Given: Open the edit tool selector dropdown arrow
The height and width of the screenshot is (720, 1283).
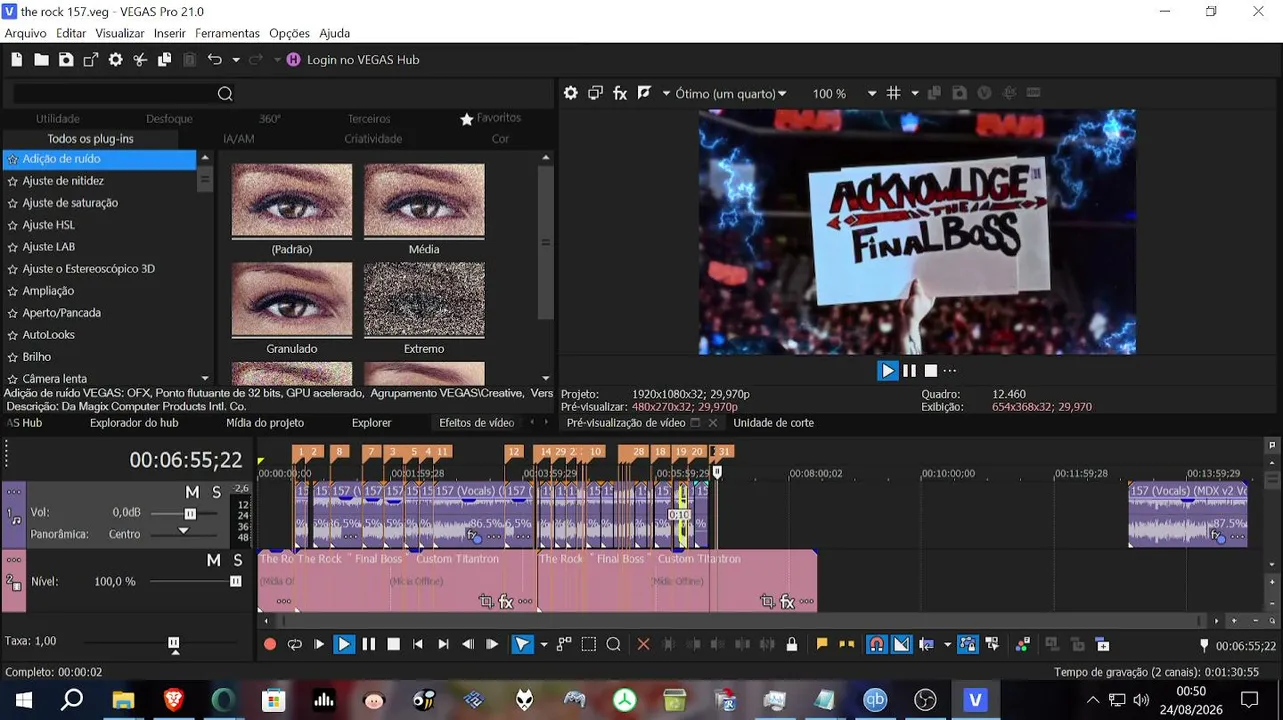Looking at the screenshot, I should pyautogui.click(x=544, y=645).
